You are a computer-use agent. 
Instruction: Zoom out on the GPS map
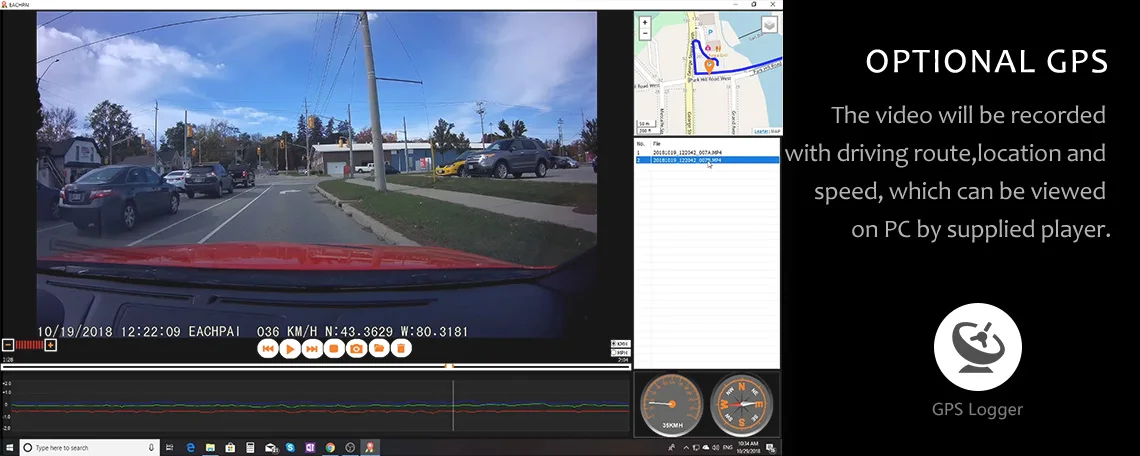point(645,33)
